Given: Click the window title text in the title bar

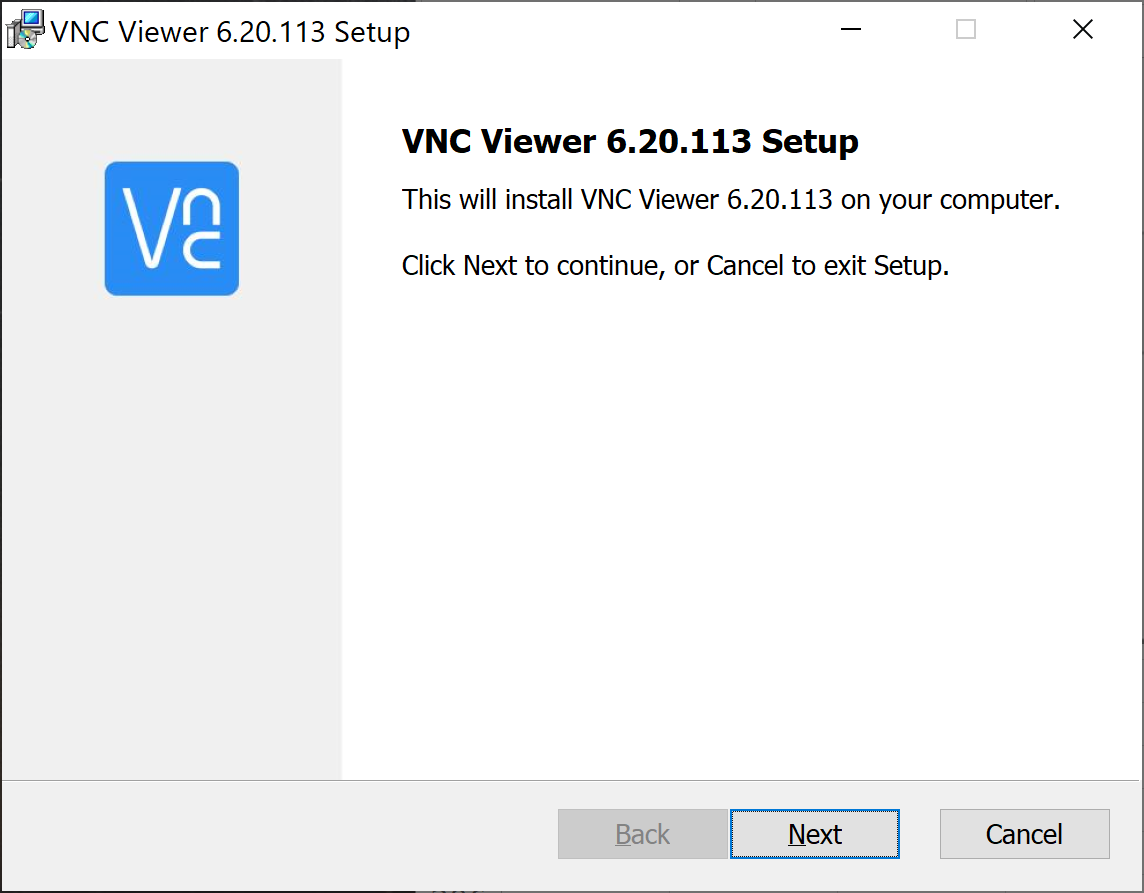Looking at the screenshot, I should click(x=230, y=32).
